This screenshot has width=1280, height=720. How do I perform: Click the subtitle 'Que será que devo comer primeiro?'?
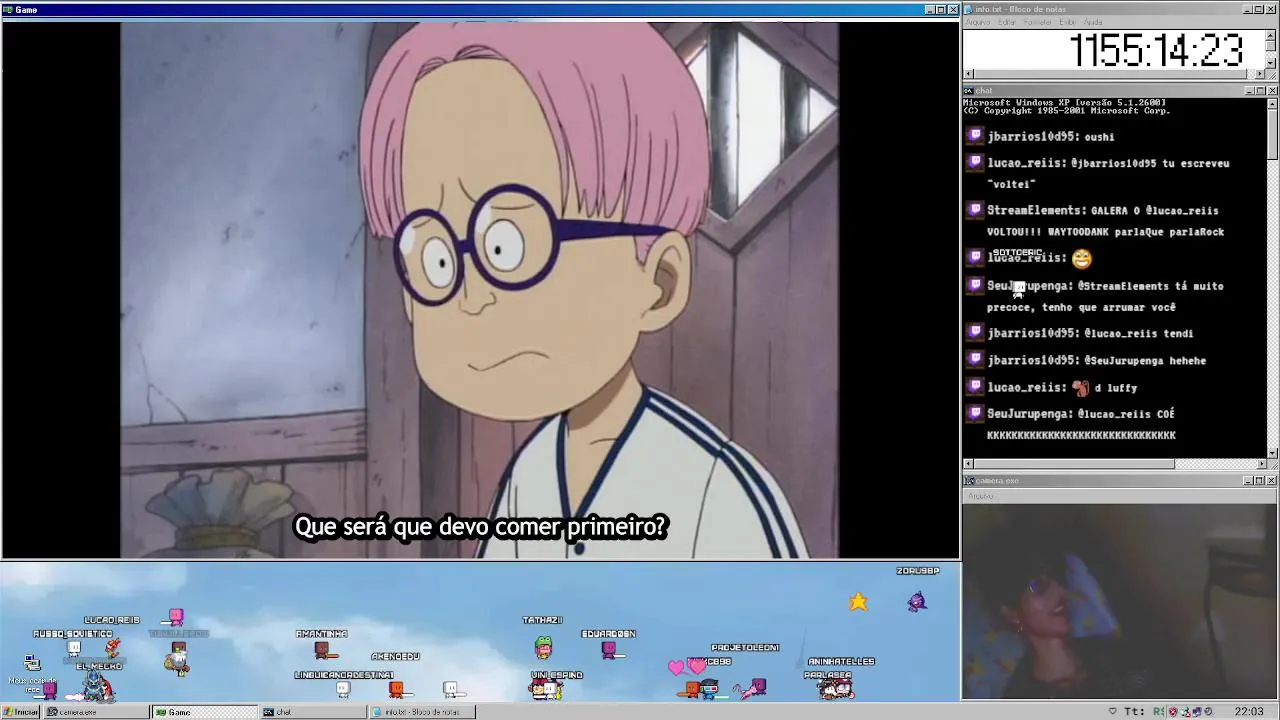point(480,527)
